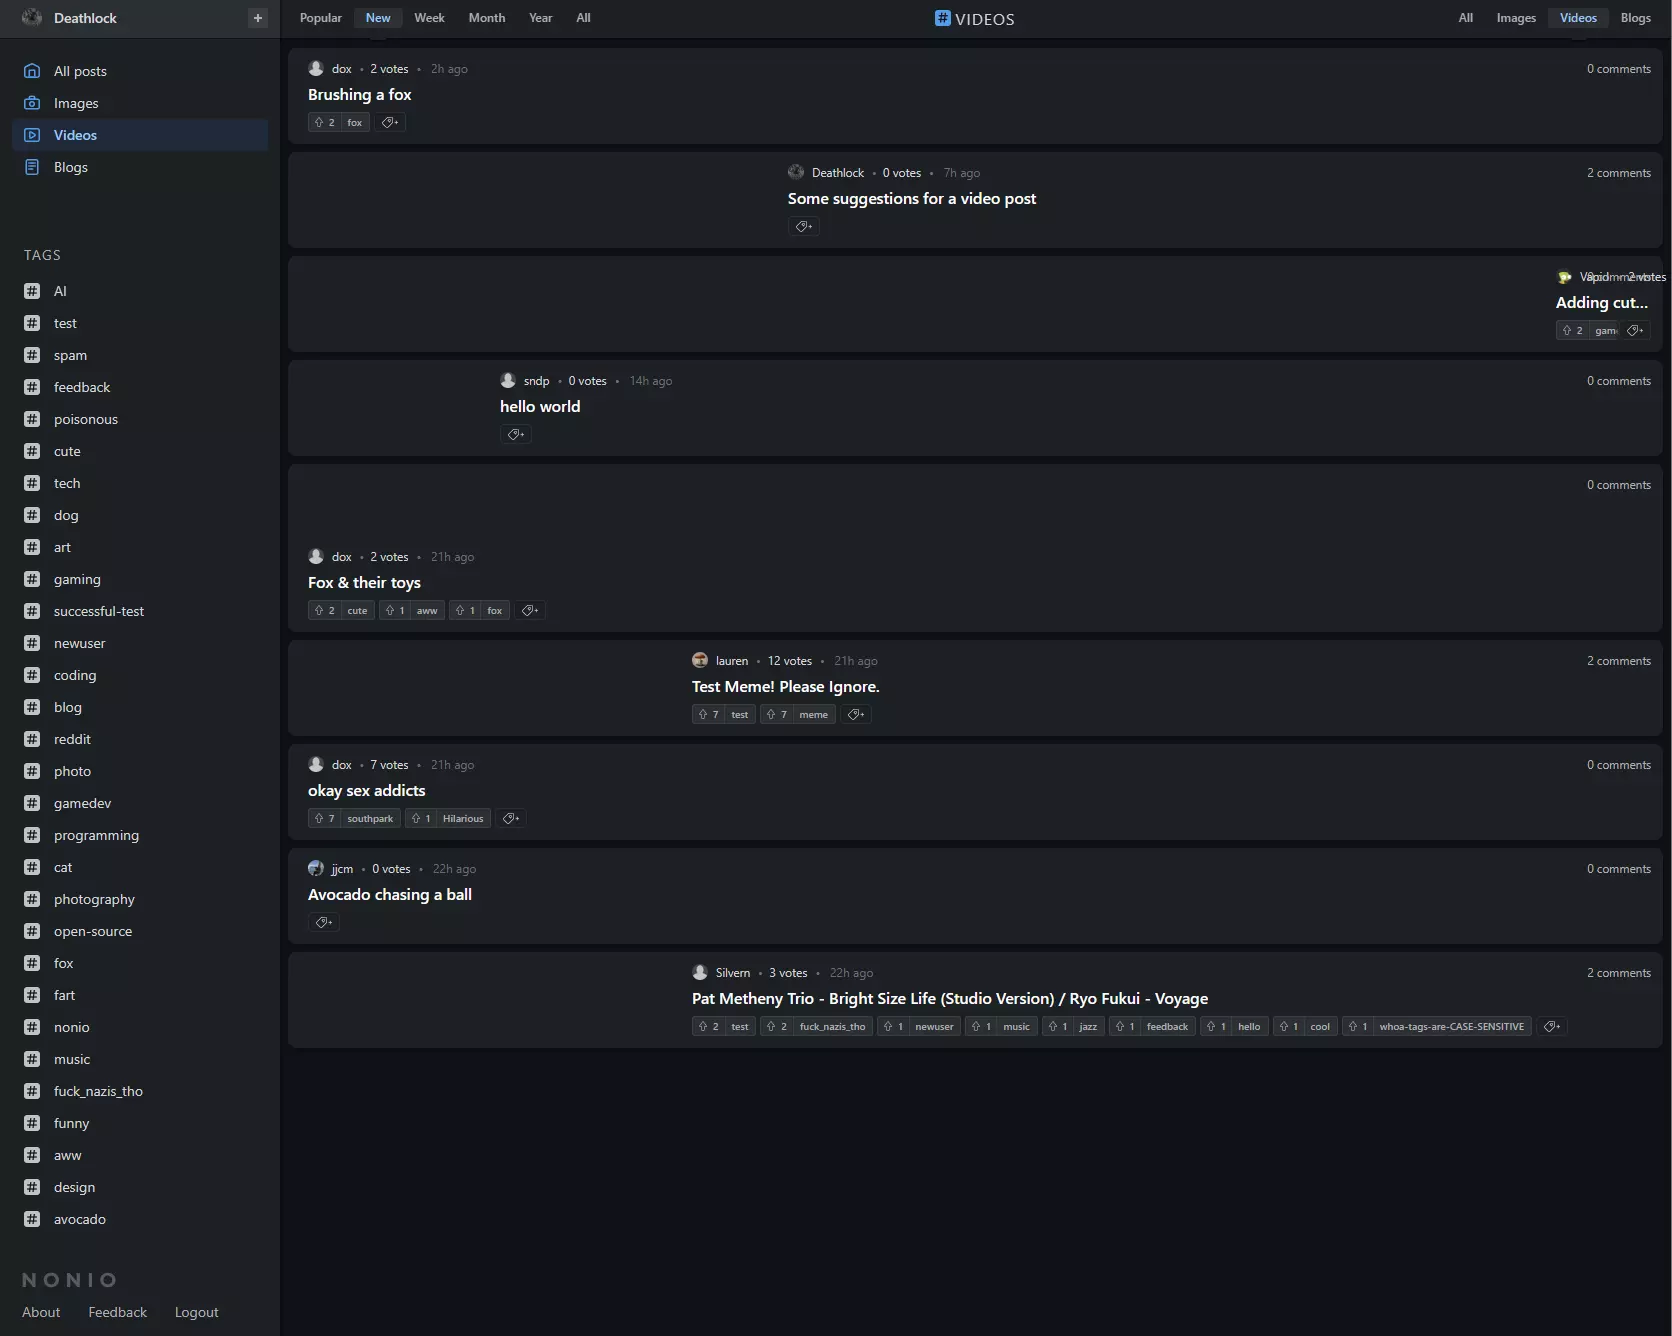Screen dimensions: 1672x1336
Task: Open the Images section via its camera icon
Action: click(32, 103)
